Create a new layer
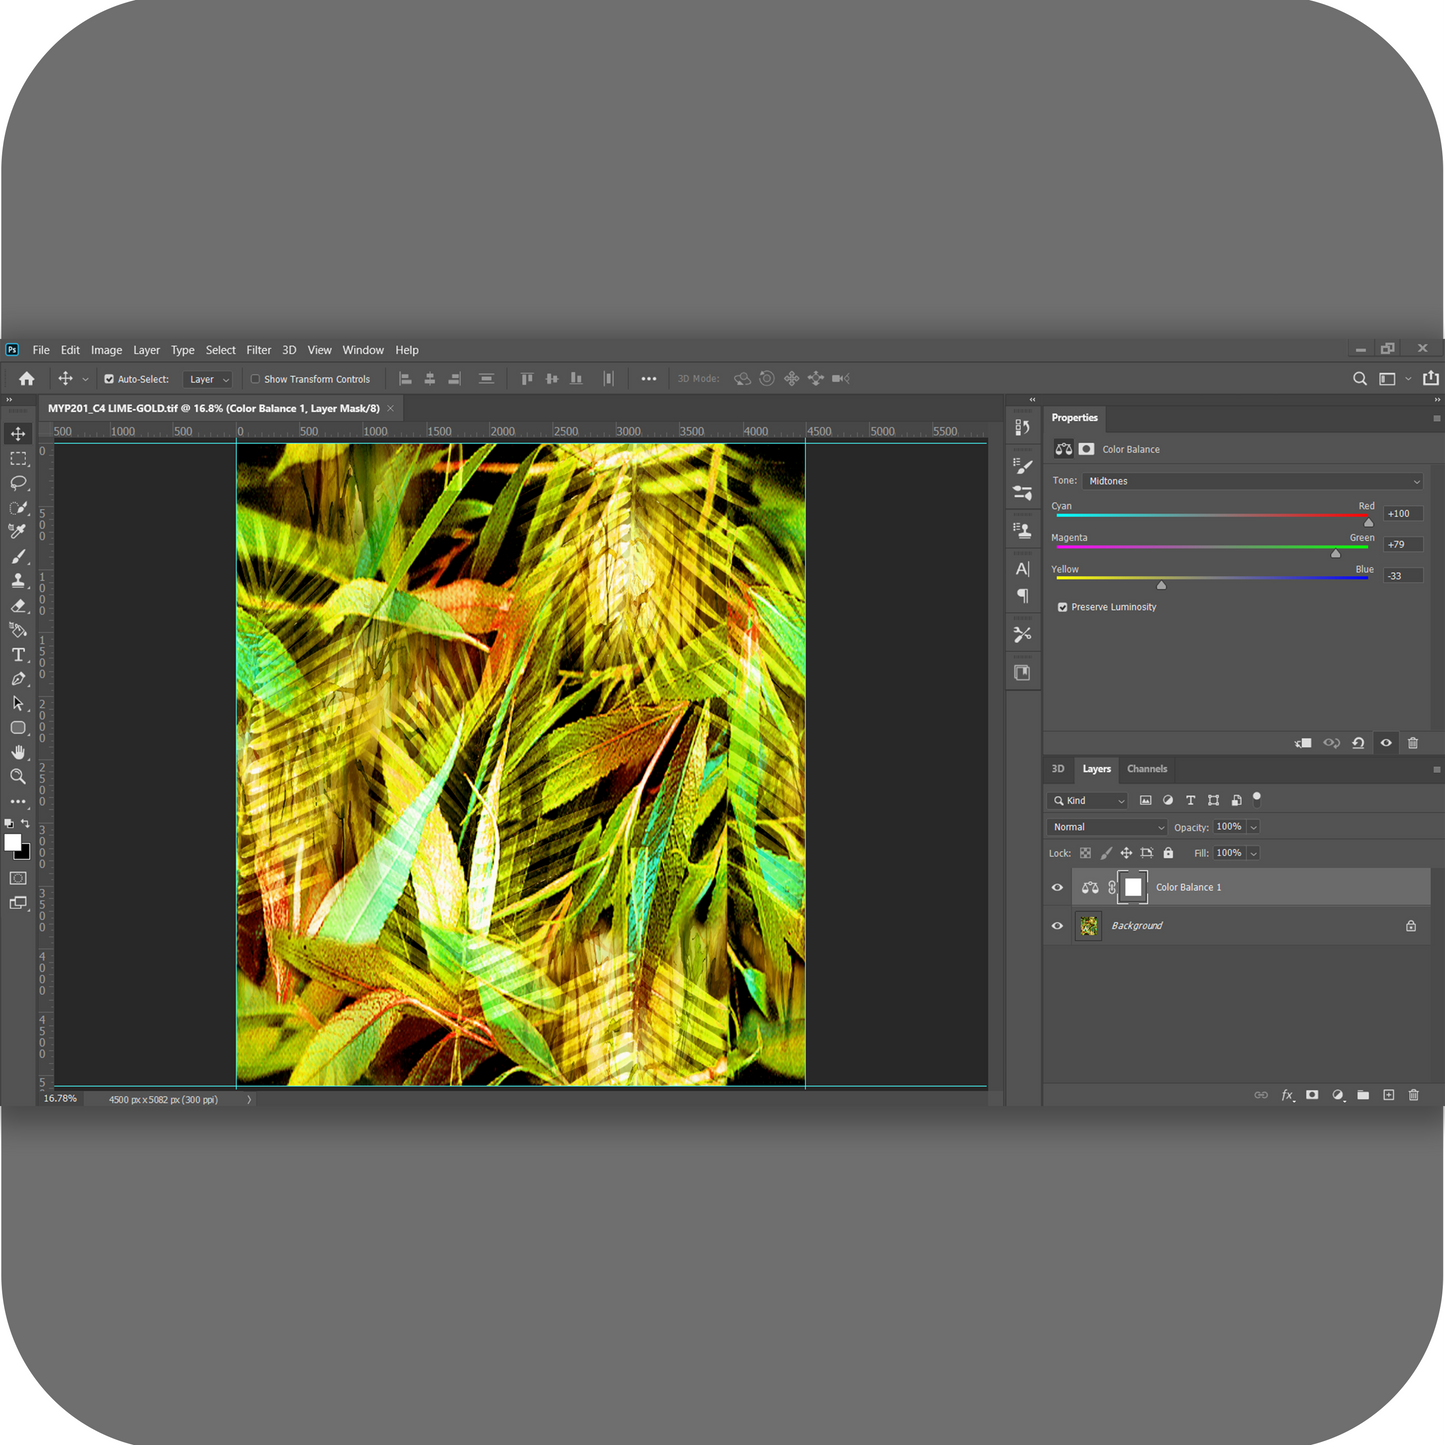The width and height of the screenshot is (1445, 1445). [x=1388, y=1095]
